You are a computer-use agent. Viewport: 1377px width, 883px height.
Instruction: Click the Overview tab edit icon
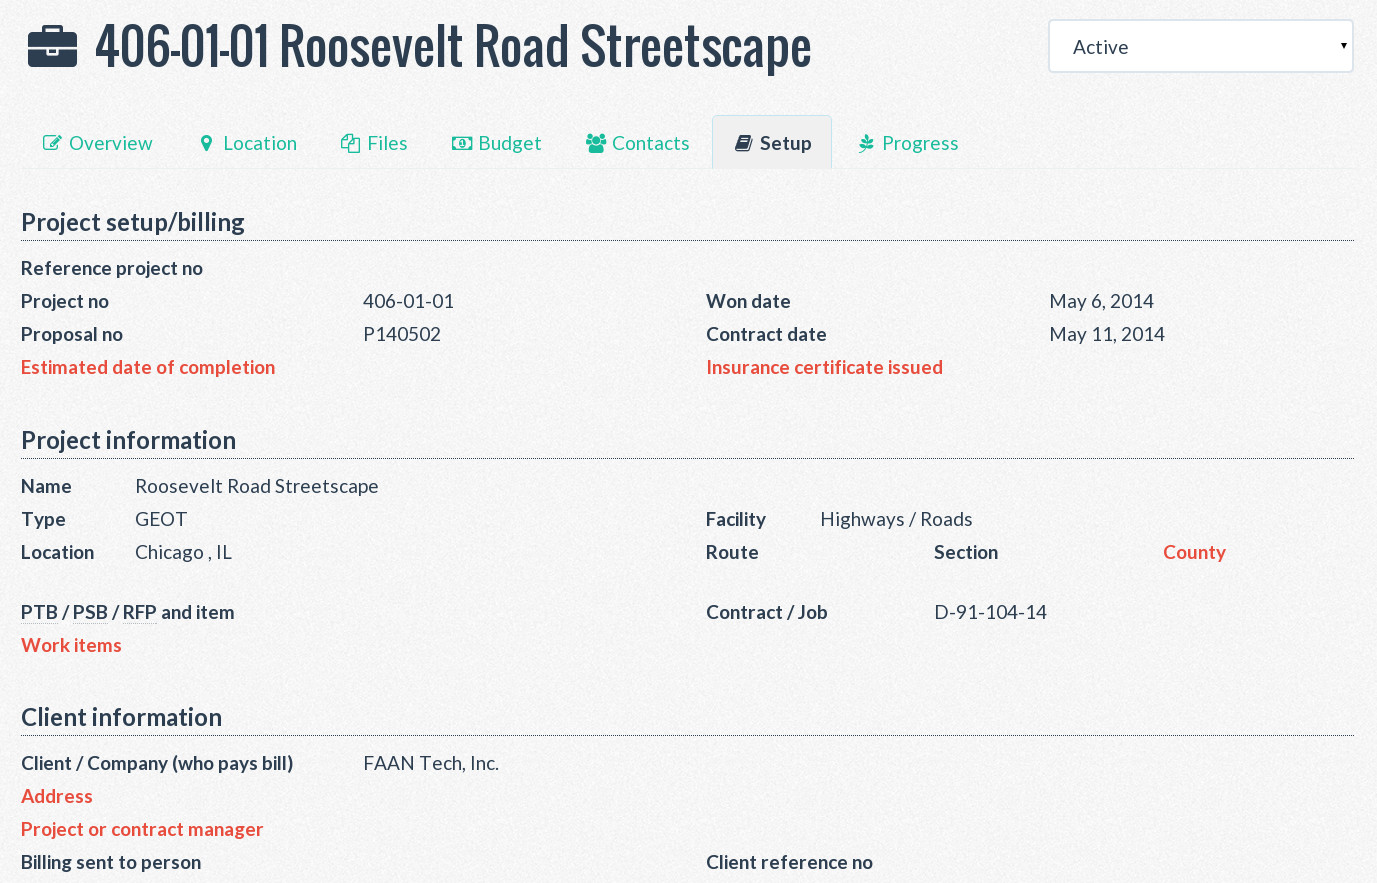[52, 143]
